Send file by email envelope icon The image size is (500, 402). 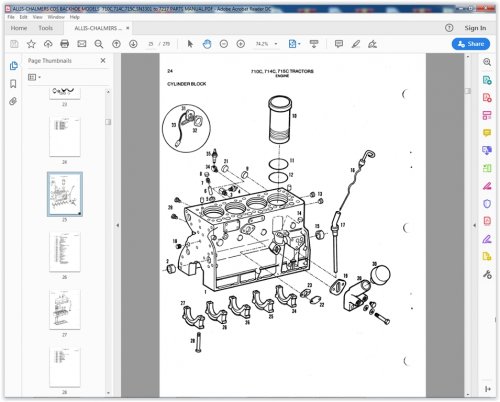[82, 44]
